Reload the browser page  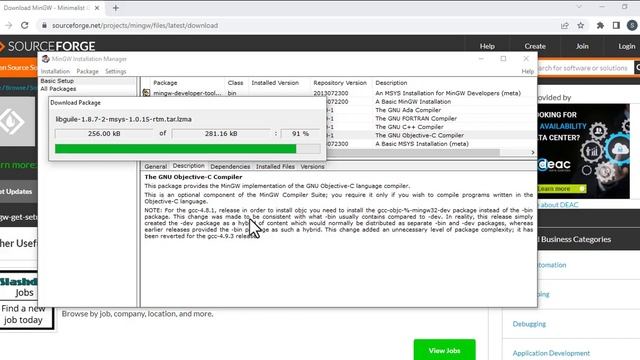click(x=24, y=25)
